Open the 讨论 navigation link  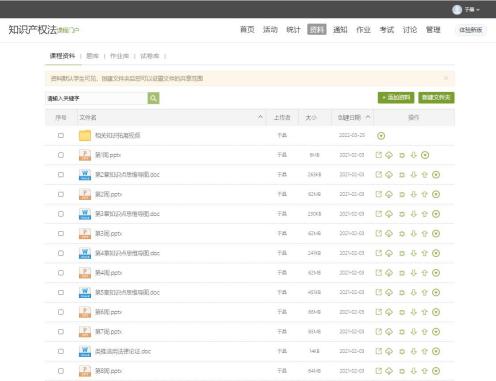(410, 30)
